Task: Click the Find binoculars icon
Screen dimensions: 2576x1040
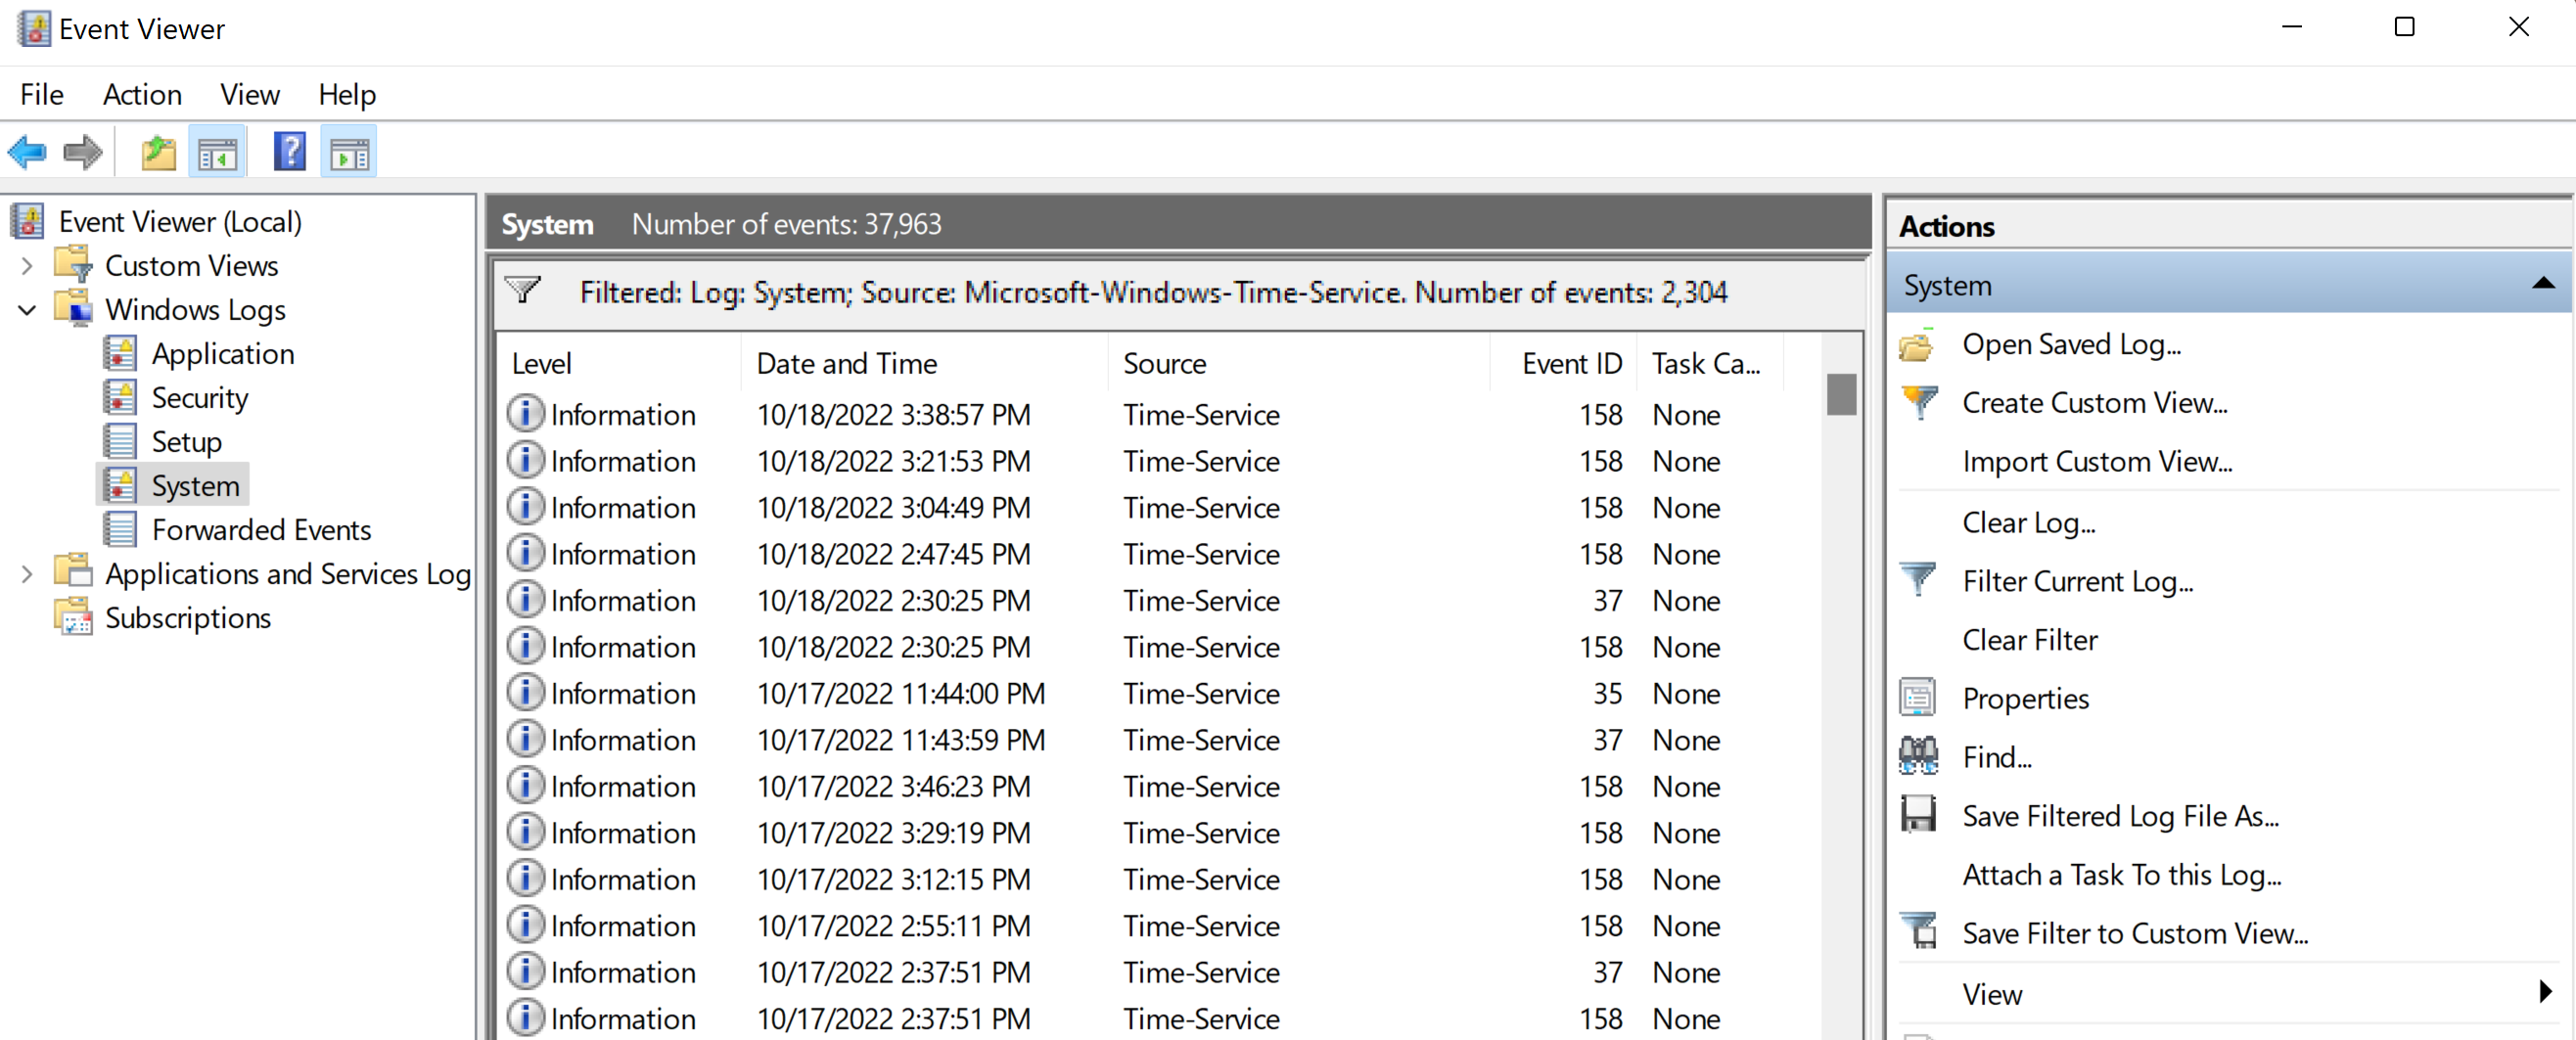Action: pos(1919,756)
